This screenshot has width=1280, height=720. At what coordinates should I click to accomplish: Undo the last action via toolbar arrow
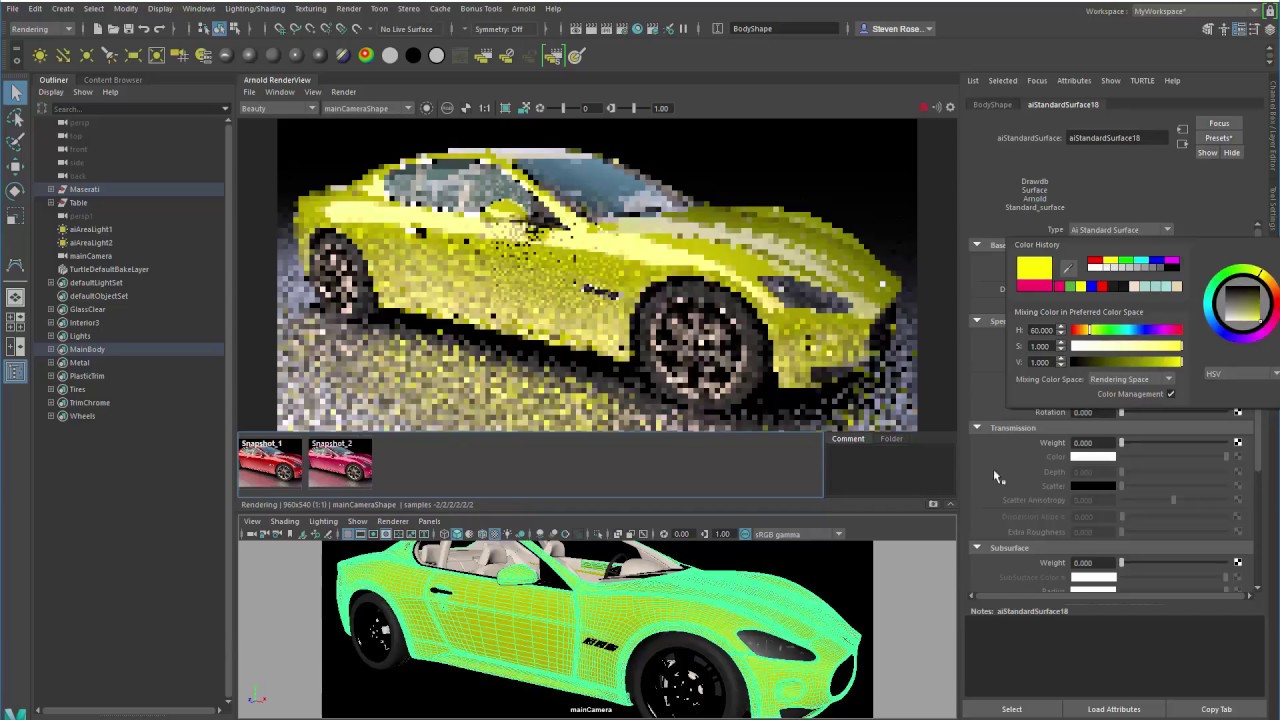coord(144,29)
